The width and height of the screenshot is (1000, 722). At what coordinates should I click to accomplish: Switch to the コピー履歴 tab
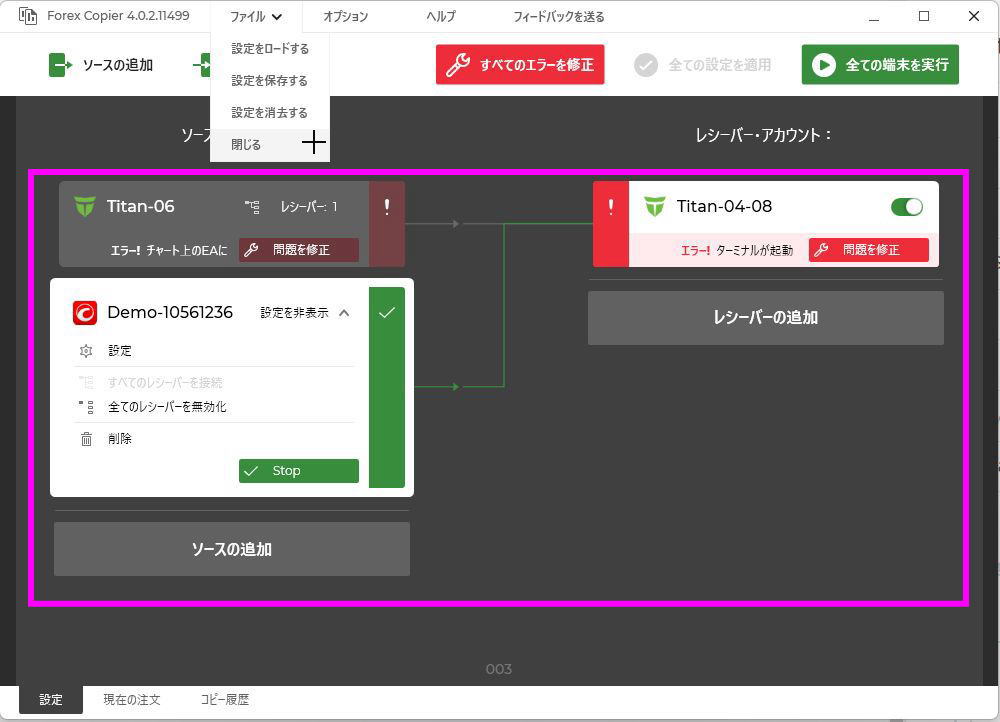click(x=225, y=699)
